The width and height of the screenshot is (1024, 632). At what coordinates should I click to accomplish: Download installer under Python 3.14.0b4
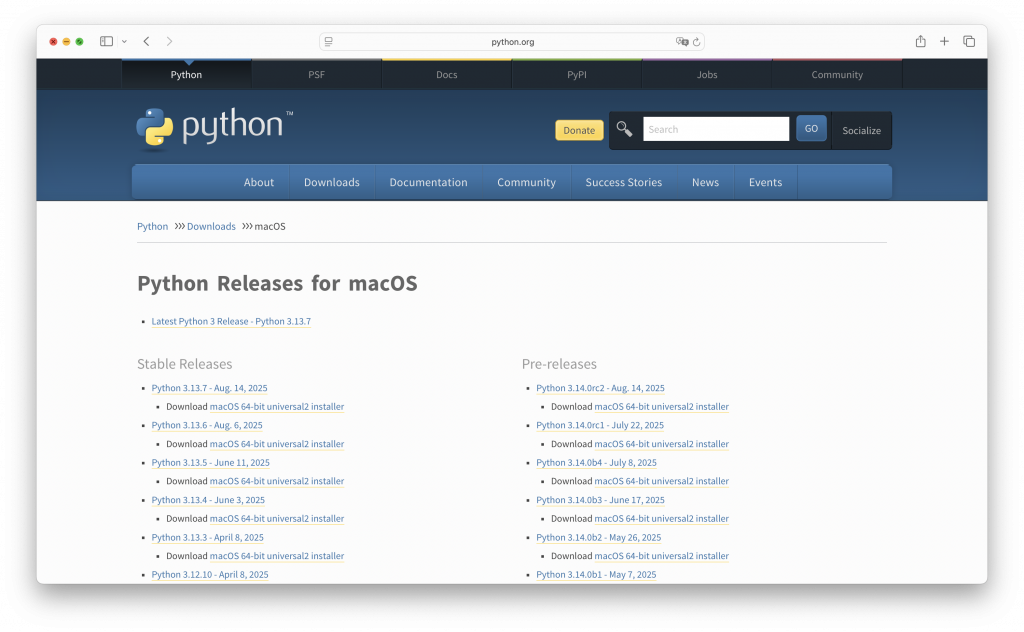(662, 481)
